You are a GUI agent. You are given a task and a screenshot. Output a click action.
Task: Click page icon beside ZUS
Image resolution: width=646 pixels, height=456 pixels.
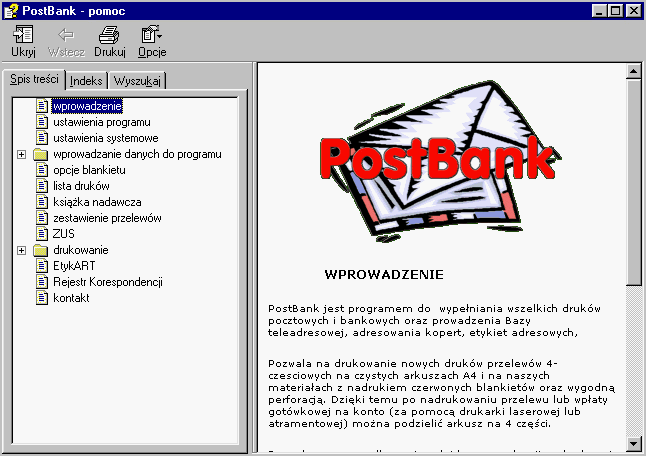[x=42, y=234]
